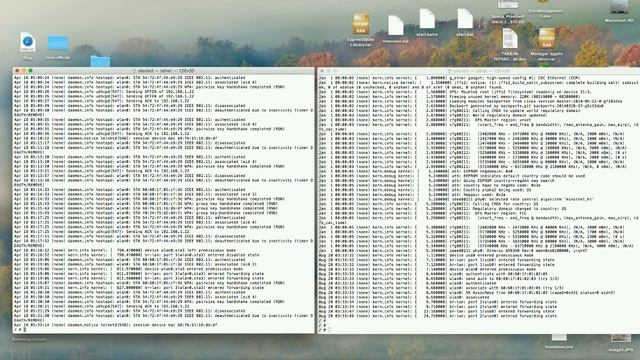Select the start.batre file icon
Screen dimensions: 640x360
[x=427, y=19]
